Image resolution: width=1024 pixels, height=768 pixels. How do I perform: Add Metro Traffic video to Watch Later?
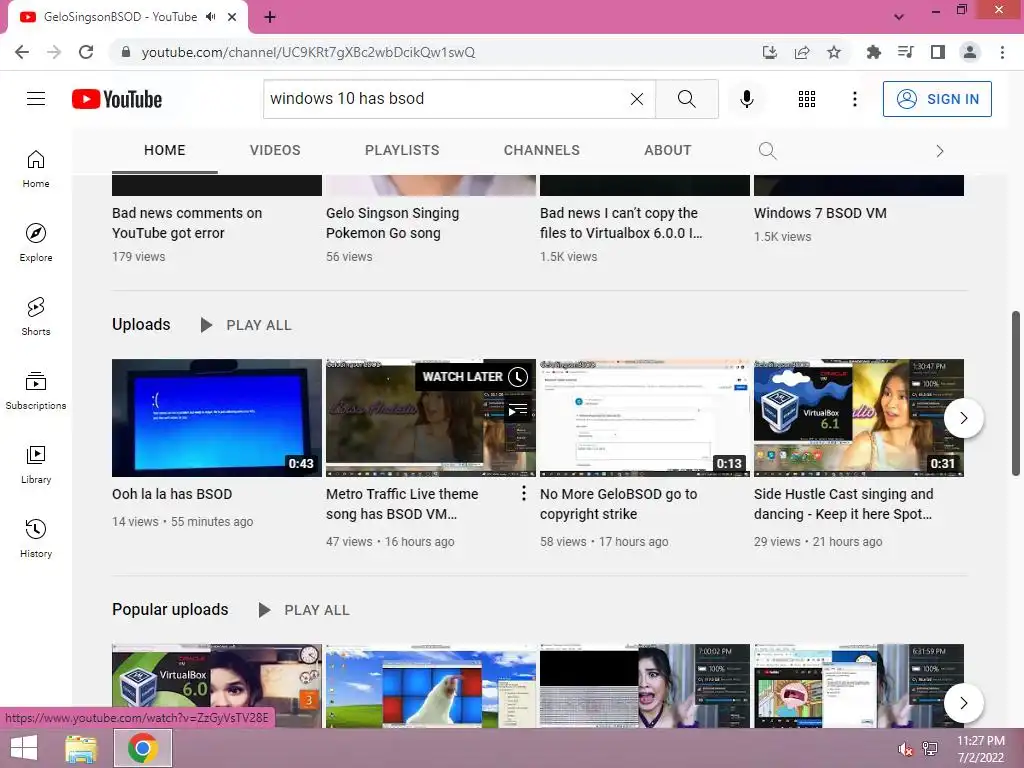click(518, 377)
